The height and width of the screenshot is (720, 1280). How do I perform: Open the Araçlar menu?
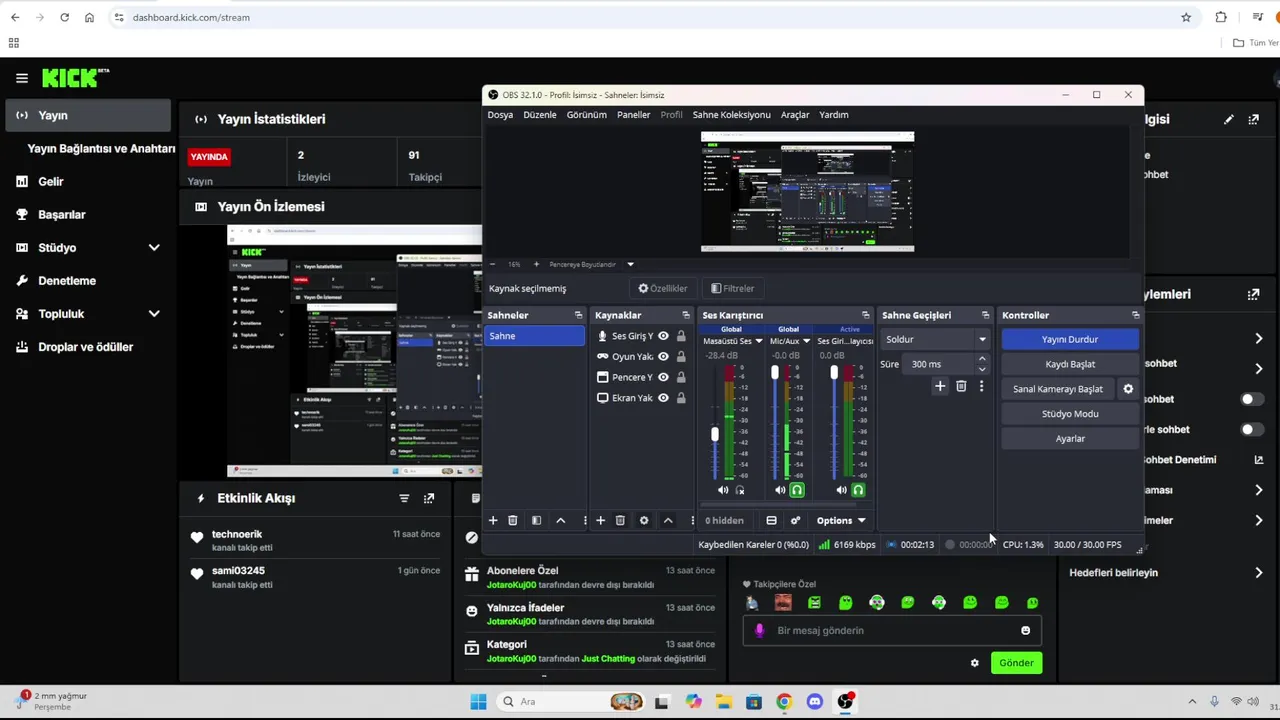795,115
